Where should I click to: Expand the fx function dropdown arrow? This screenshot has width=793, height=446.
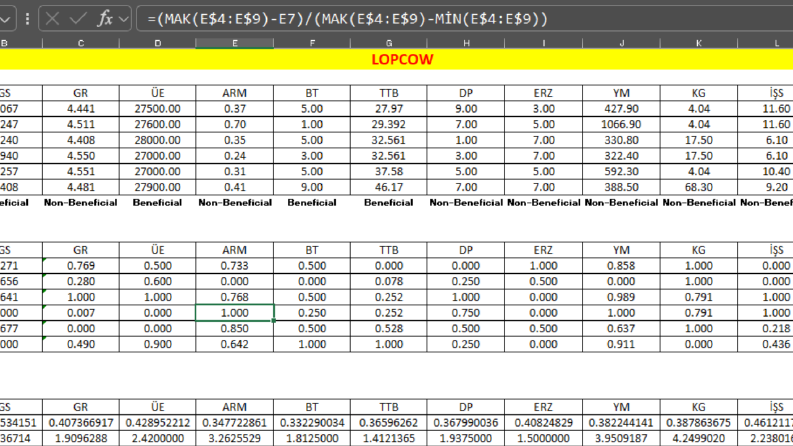pos(123,20)
